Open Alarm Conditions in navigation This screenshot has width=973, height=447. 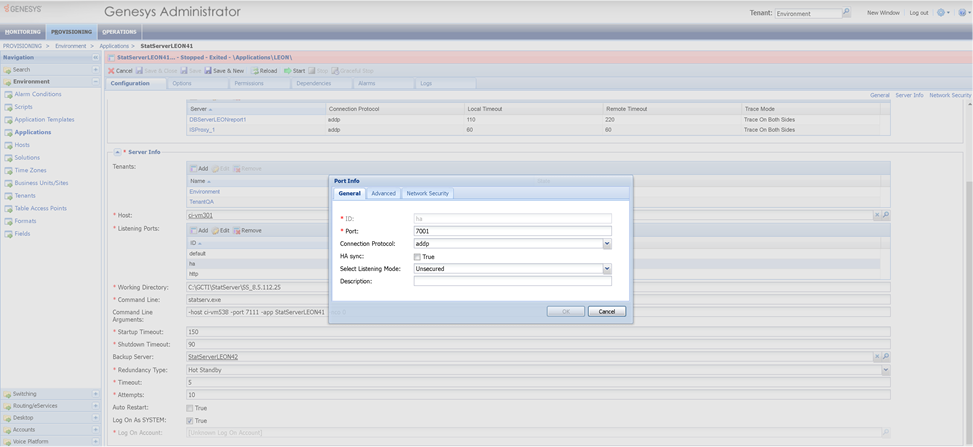37,94
